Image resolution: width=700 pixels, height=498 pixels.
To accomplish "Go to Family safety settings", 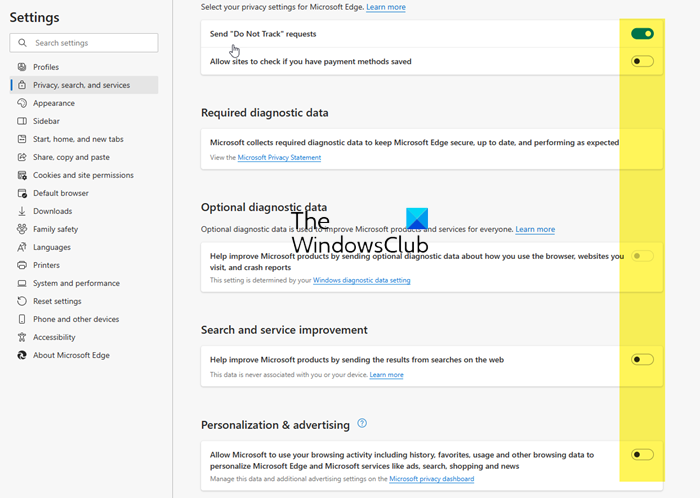I will pos(84,229).
